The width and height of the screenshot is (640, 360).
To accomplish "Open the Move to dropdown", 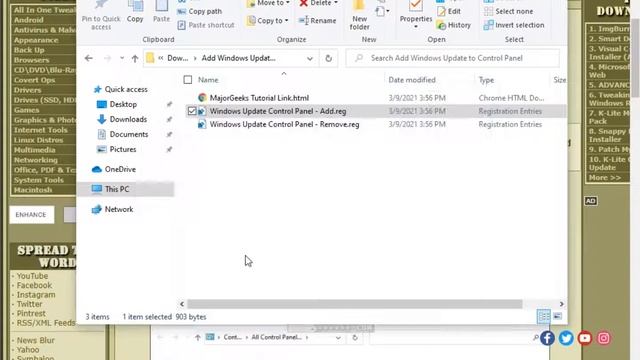I will (269, 3).
